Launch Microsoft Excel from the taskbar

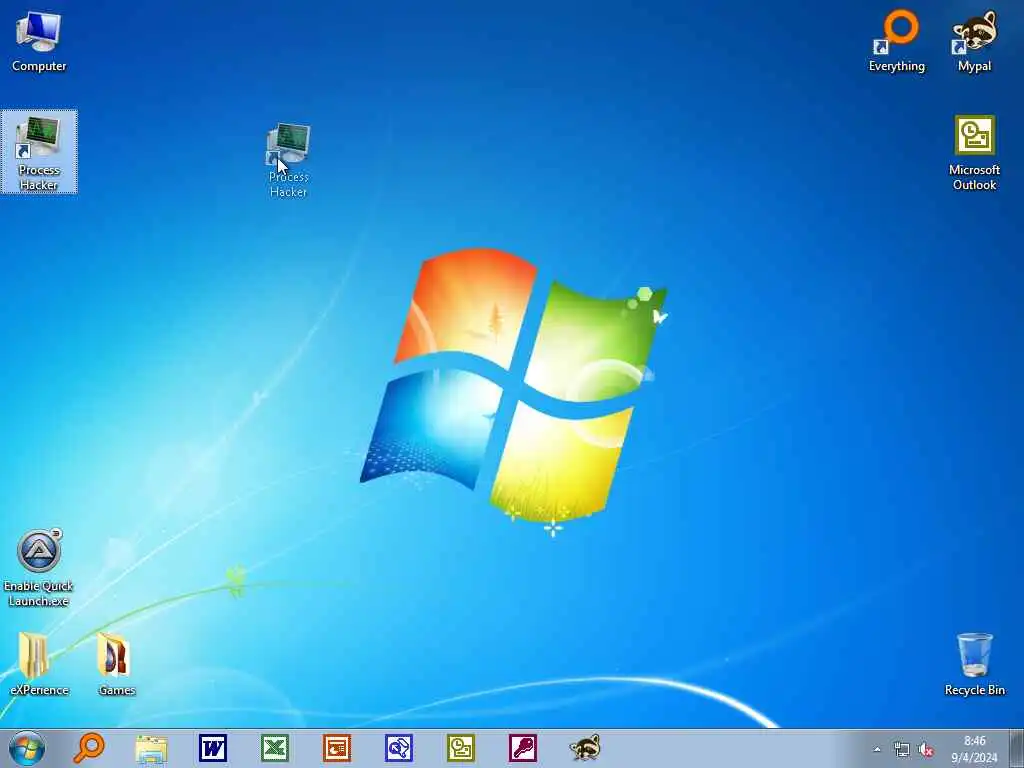[x=275, y=748]
